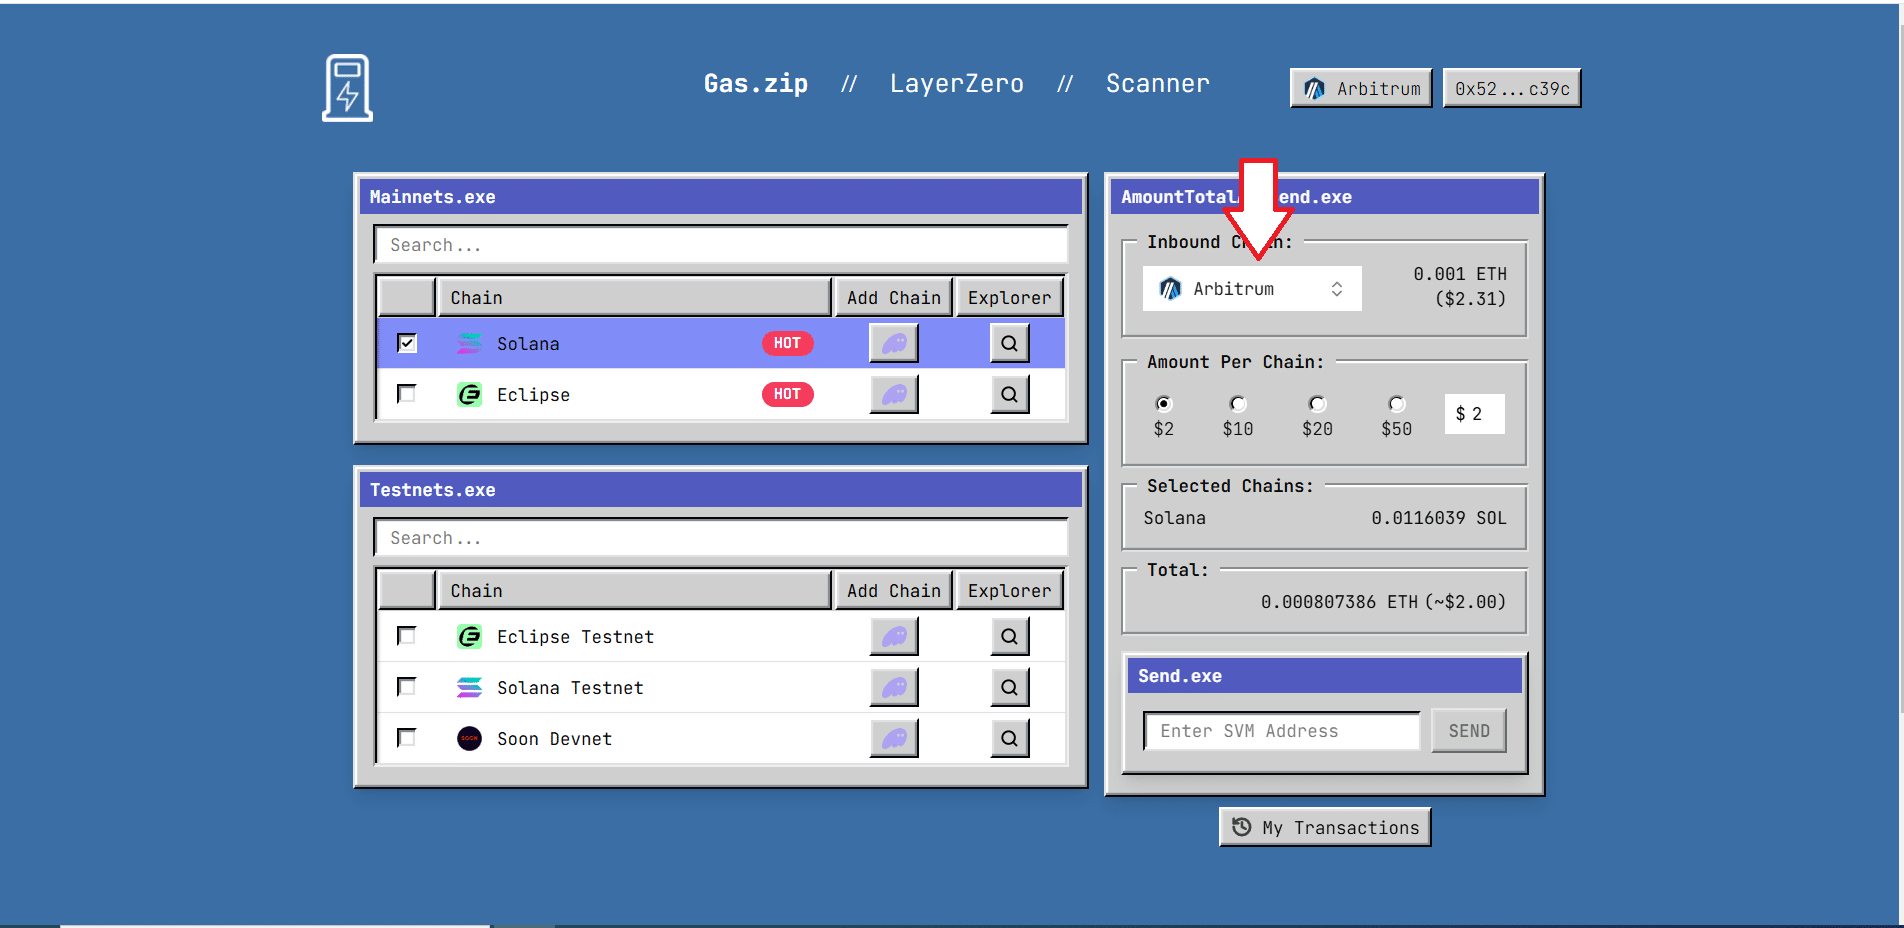
Task: Add Eclipse chain to wallet
Action: click(x=894, y=394)
